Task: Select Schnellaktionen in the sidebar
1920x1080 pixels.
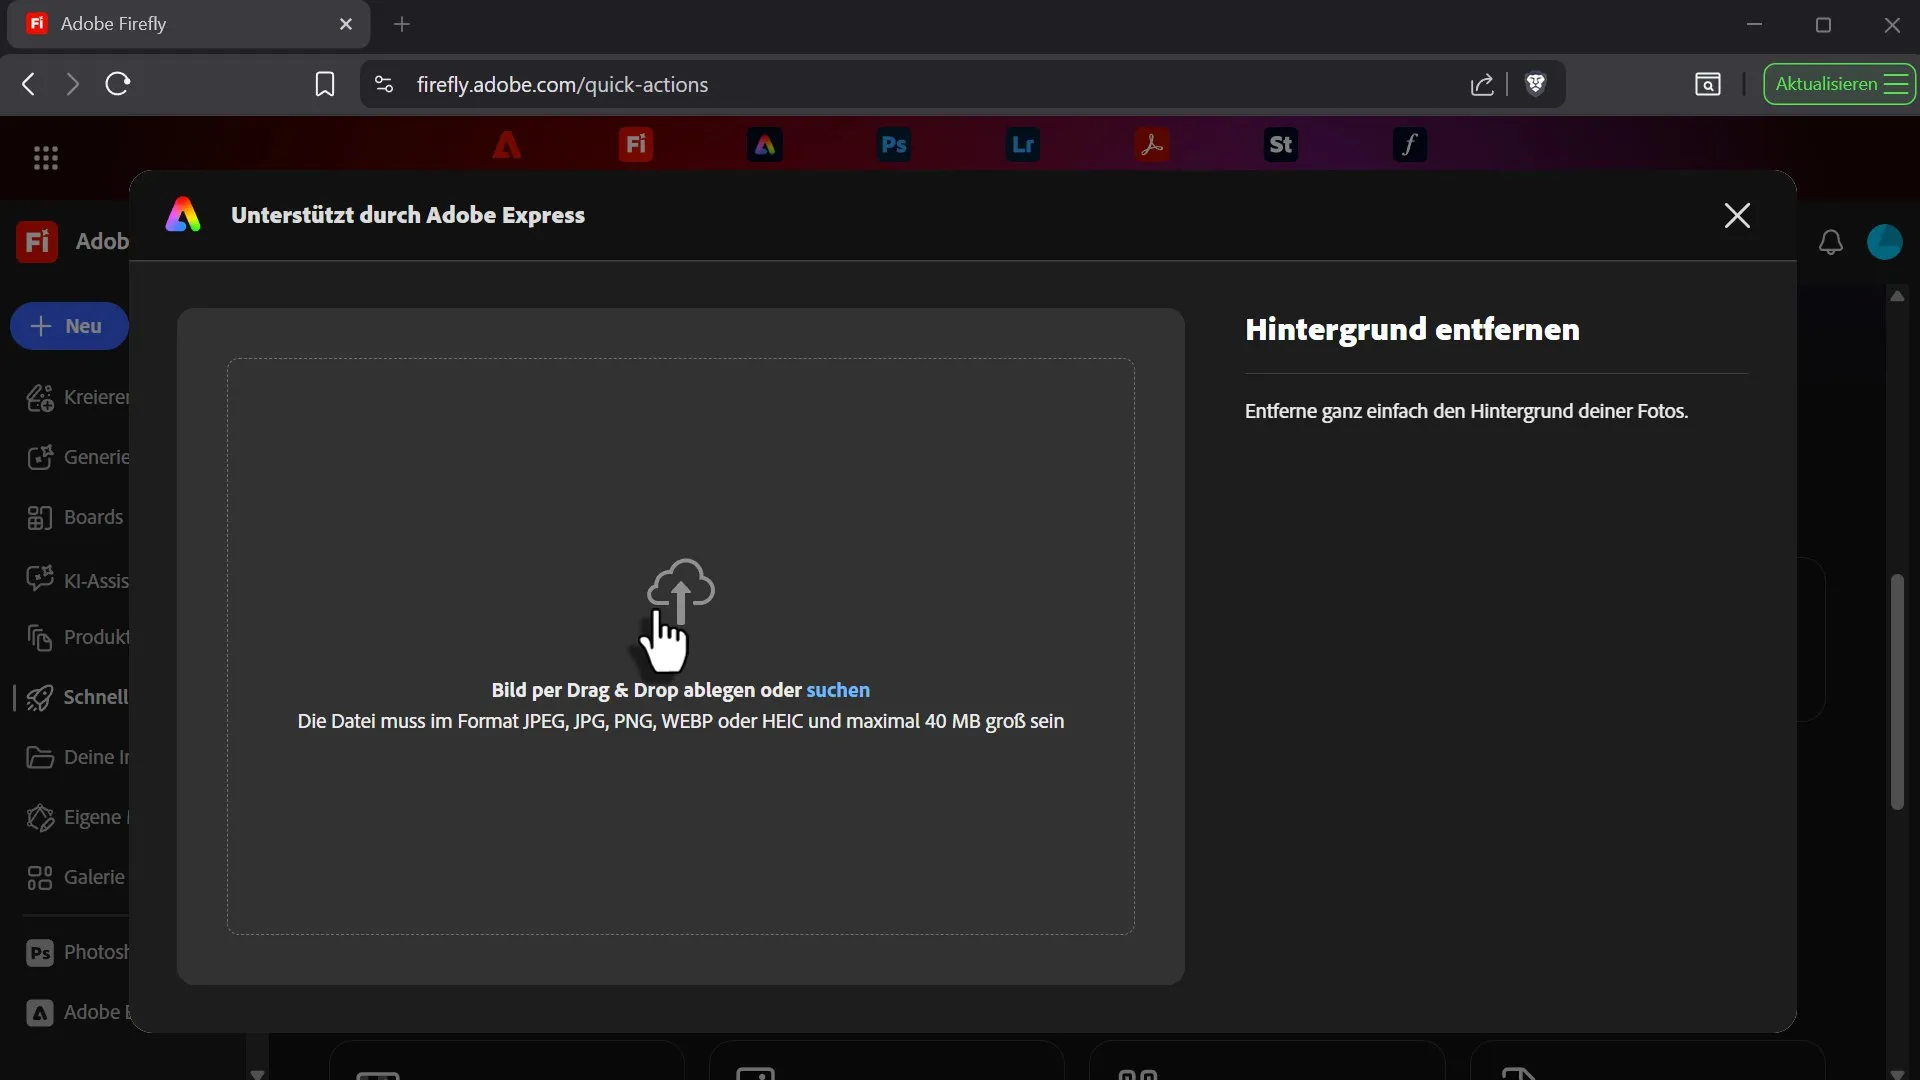Action: (x=78, y=697)
